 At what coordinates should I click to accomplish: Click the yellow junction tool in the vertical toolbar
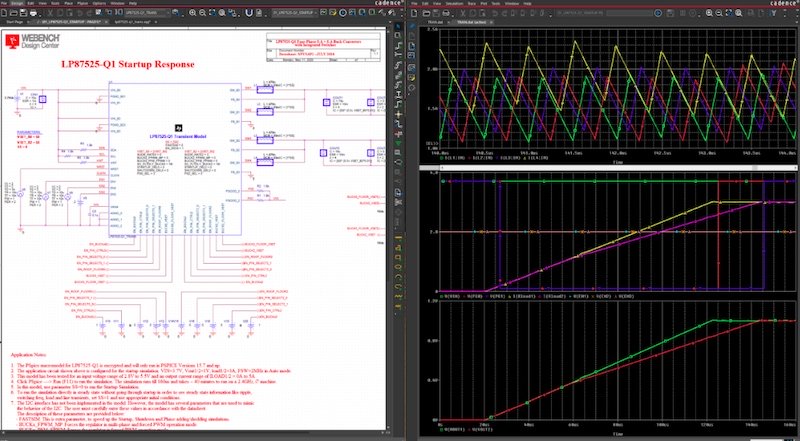coord(398,114)
